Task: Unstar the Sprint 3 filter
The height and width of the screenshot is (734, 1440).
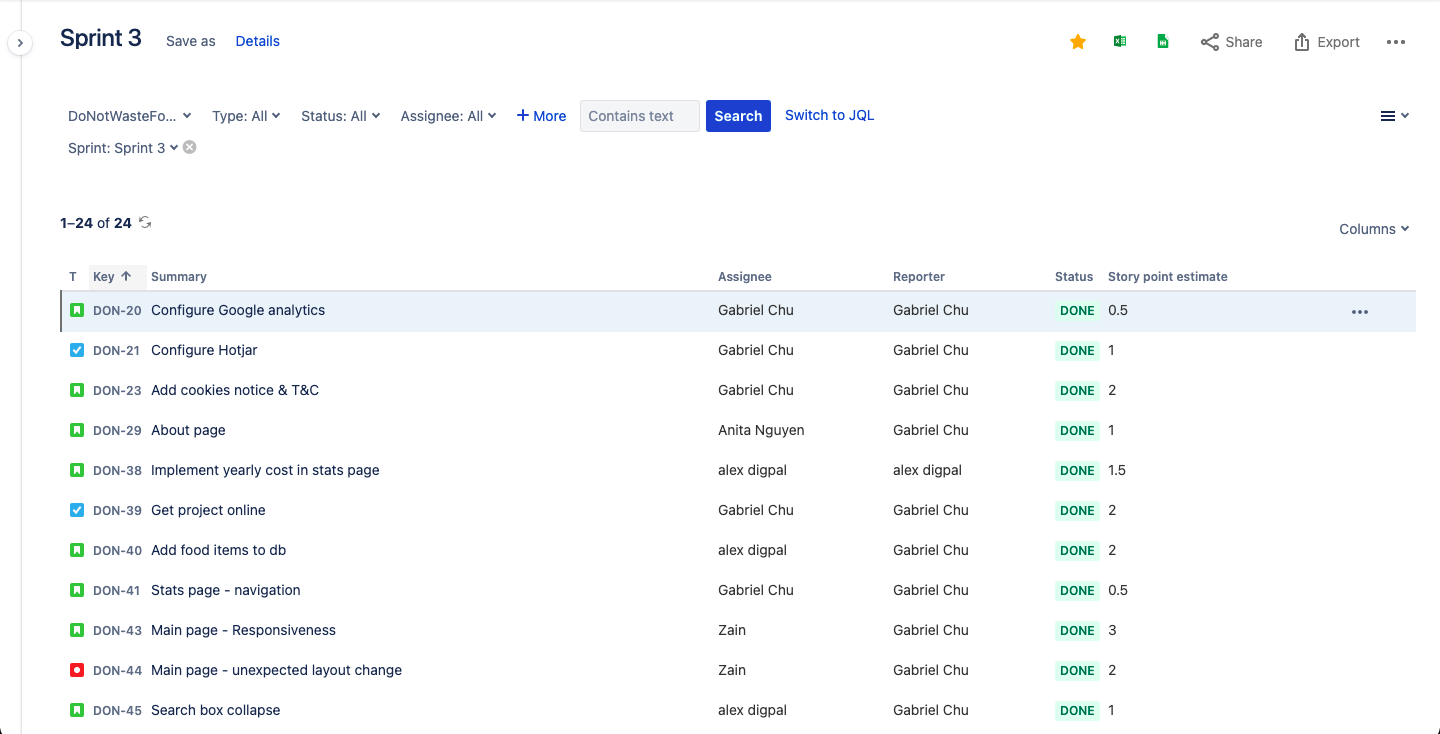Action: pyautogui.click(x=1078, y=42)
